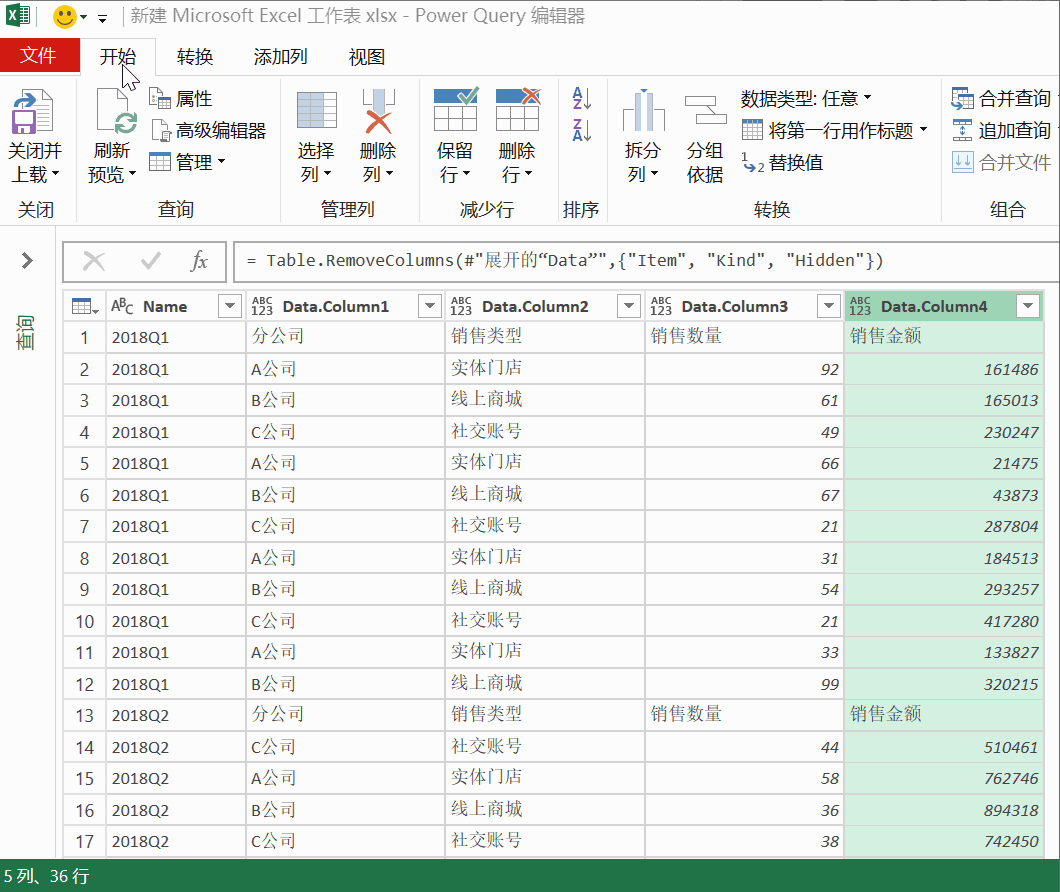Sort descending with the Z-A icon
This screenshot has height=892, width=1060.
(581, 130)
